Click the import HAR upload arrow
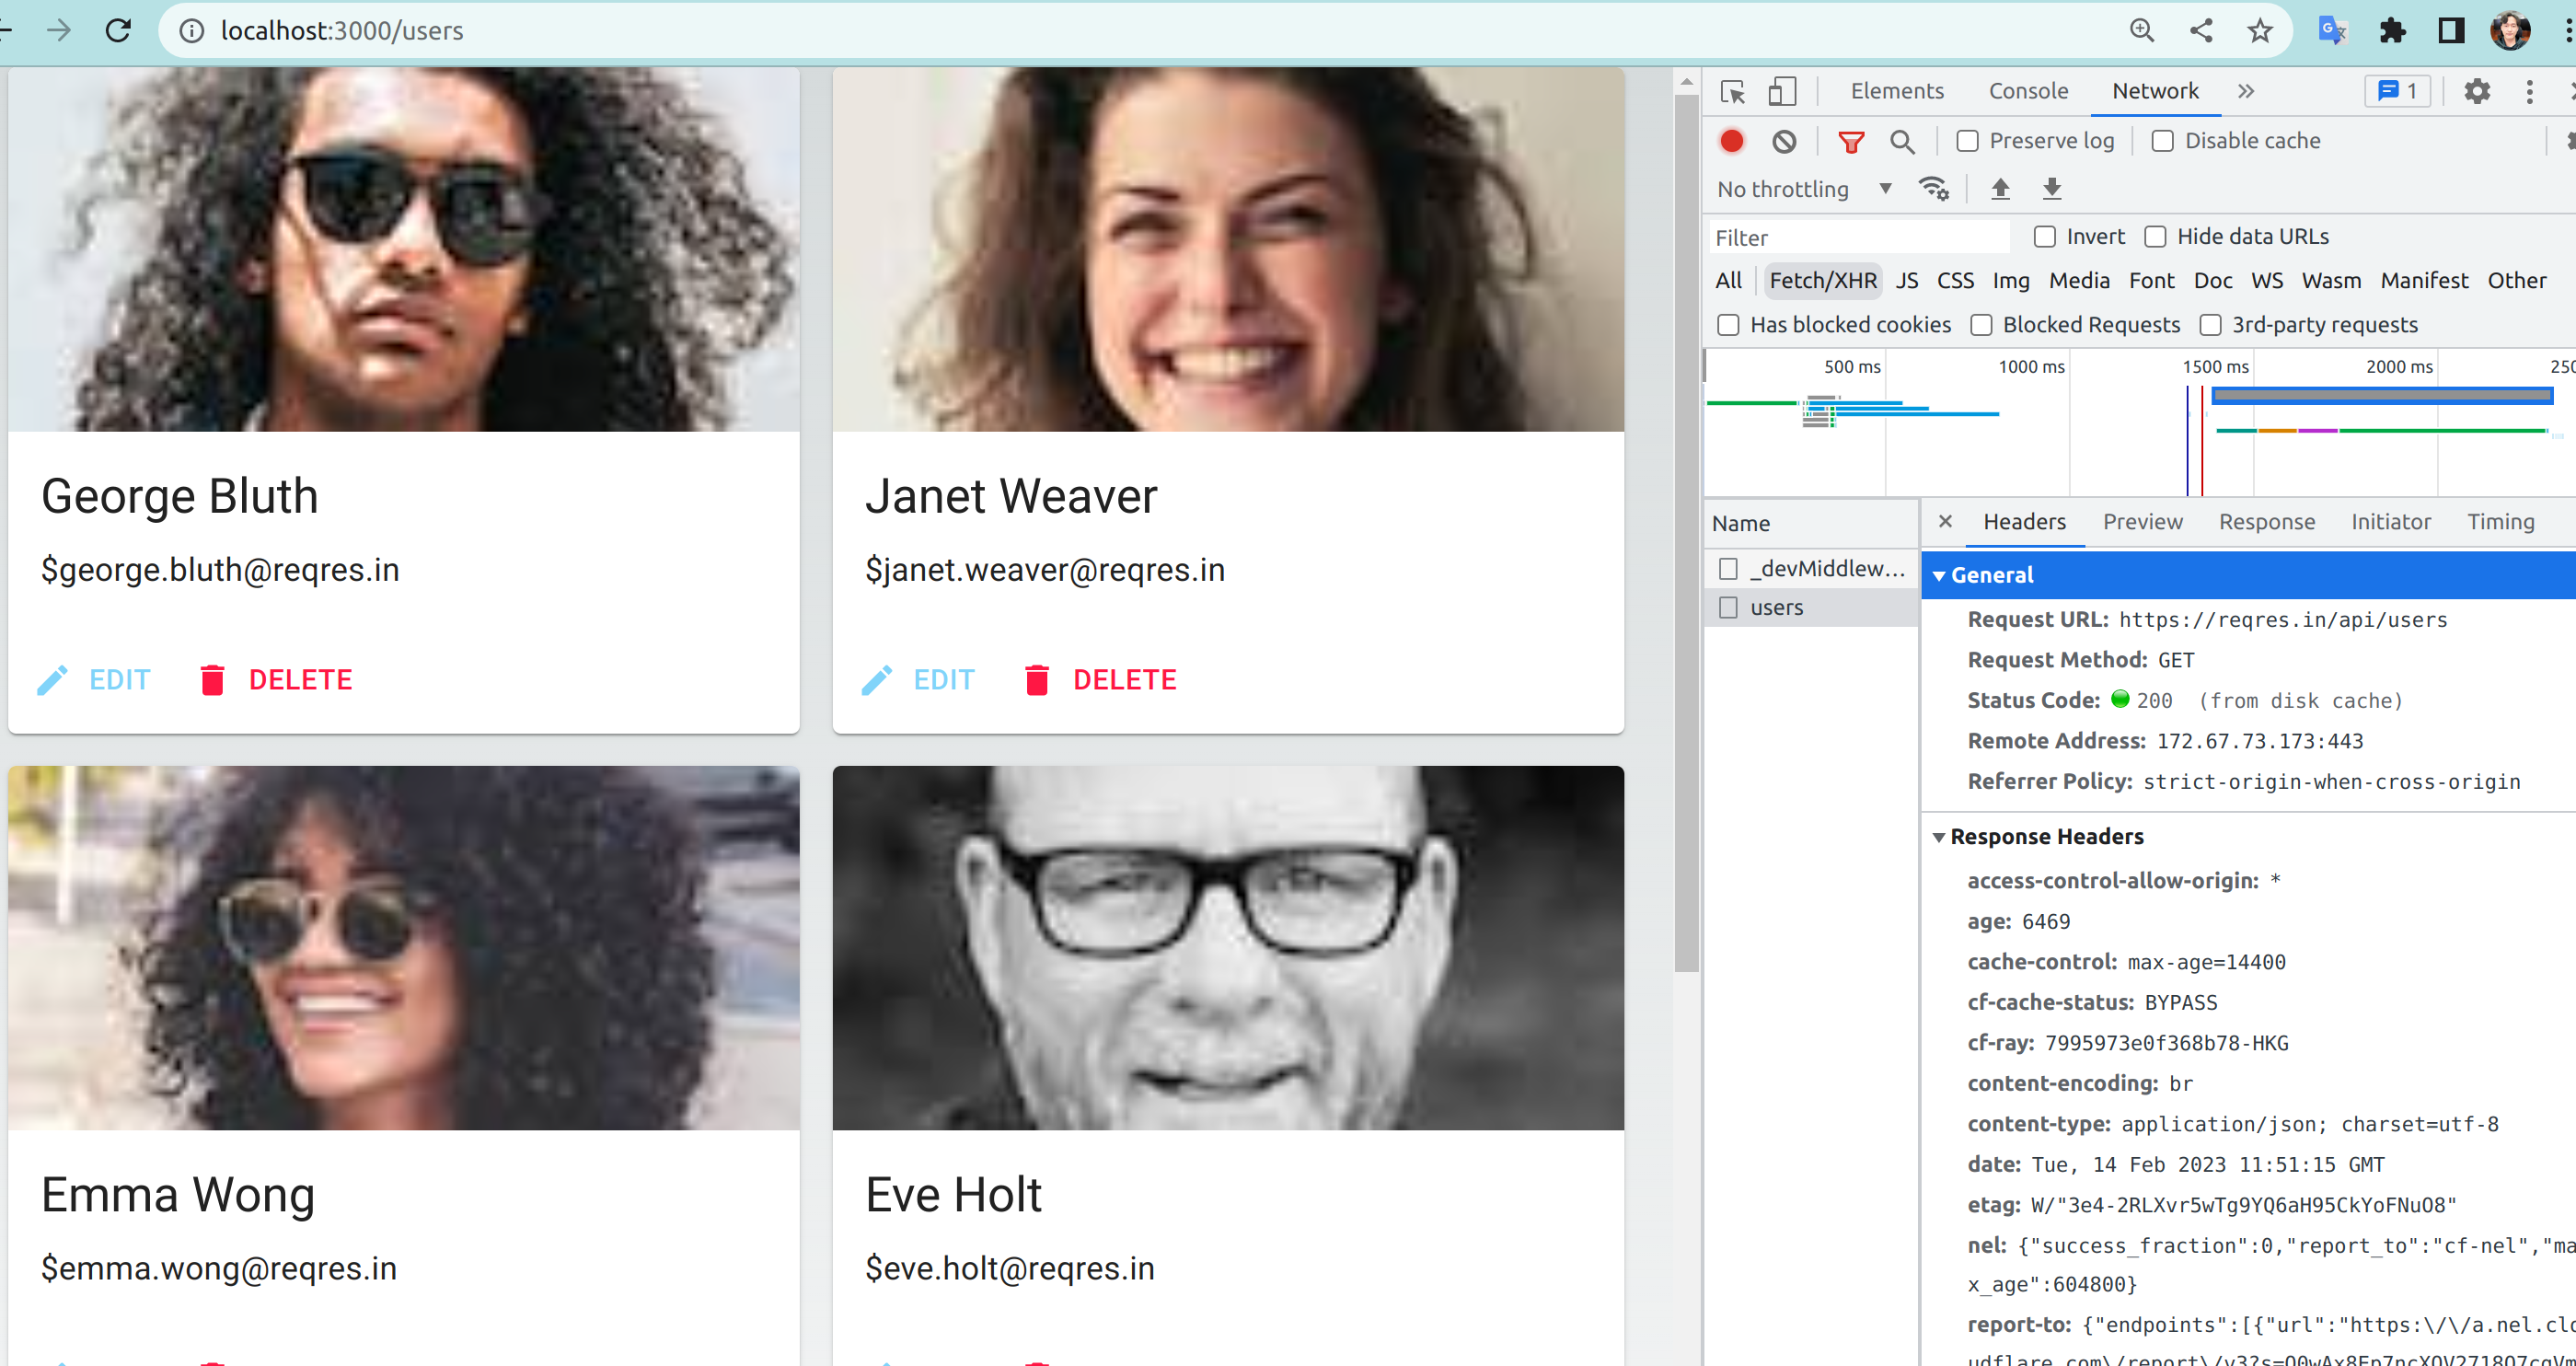 coord(2000,189)
